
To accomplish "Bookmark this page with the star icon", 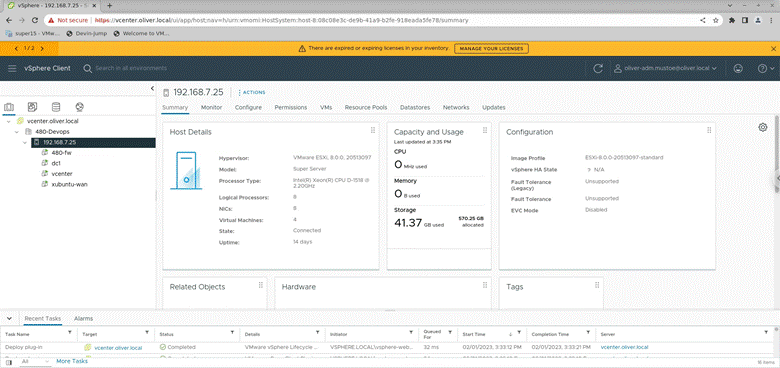I will [x=715, y=20].
